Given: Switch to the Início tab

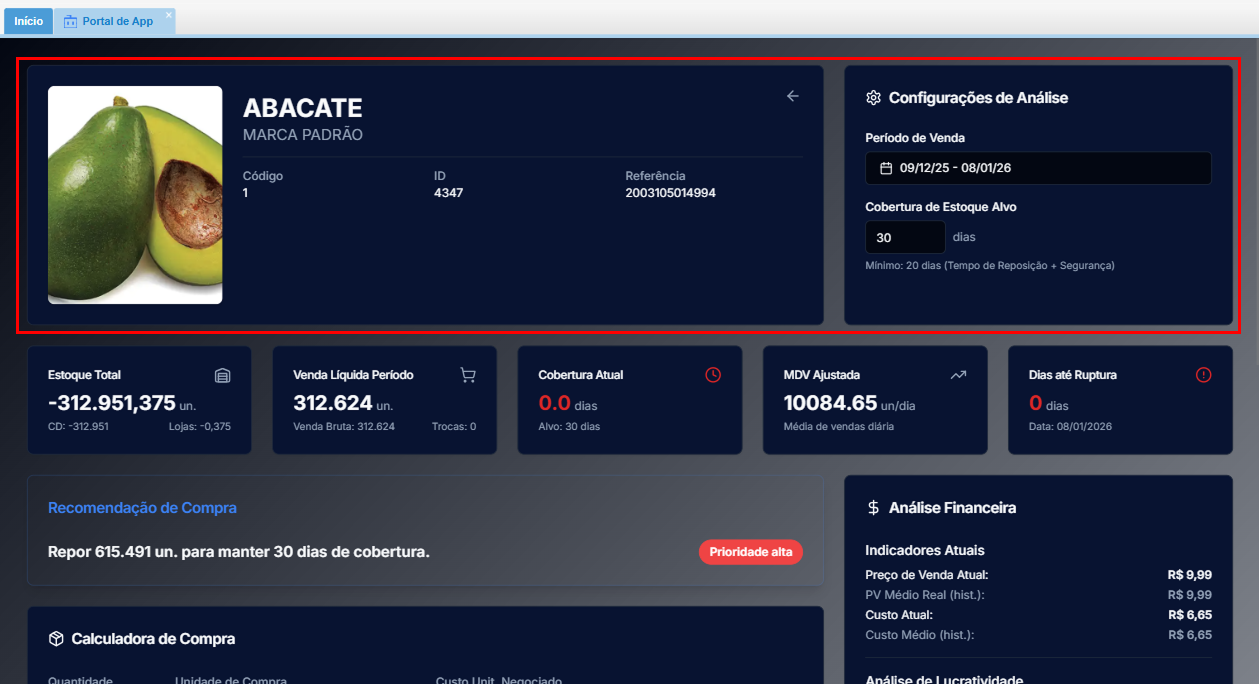Looking at the screenshot, I should click(x=28, y=21).
